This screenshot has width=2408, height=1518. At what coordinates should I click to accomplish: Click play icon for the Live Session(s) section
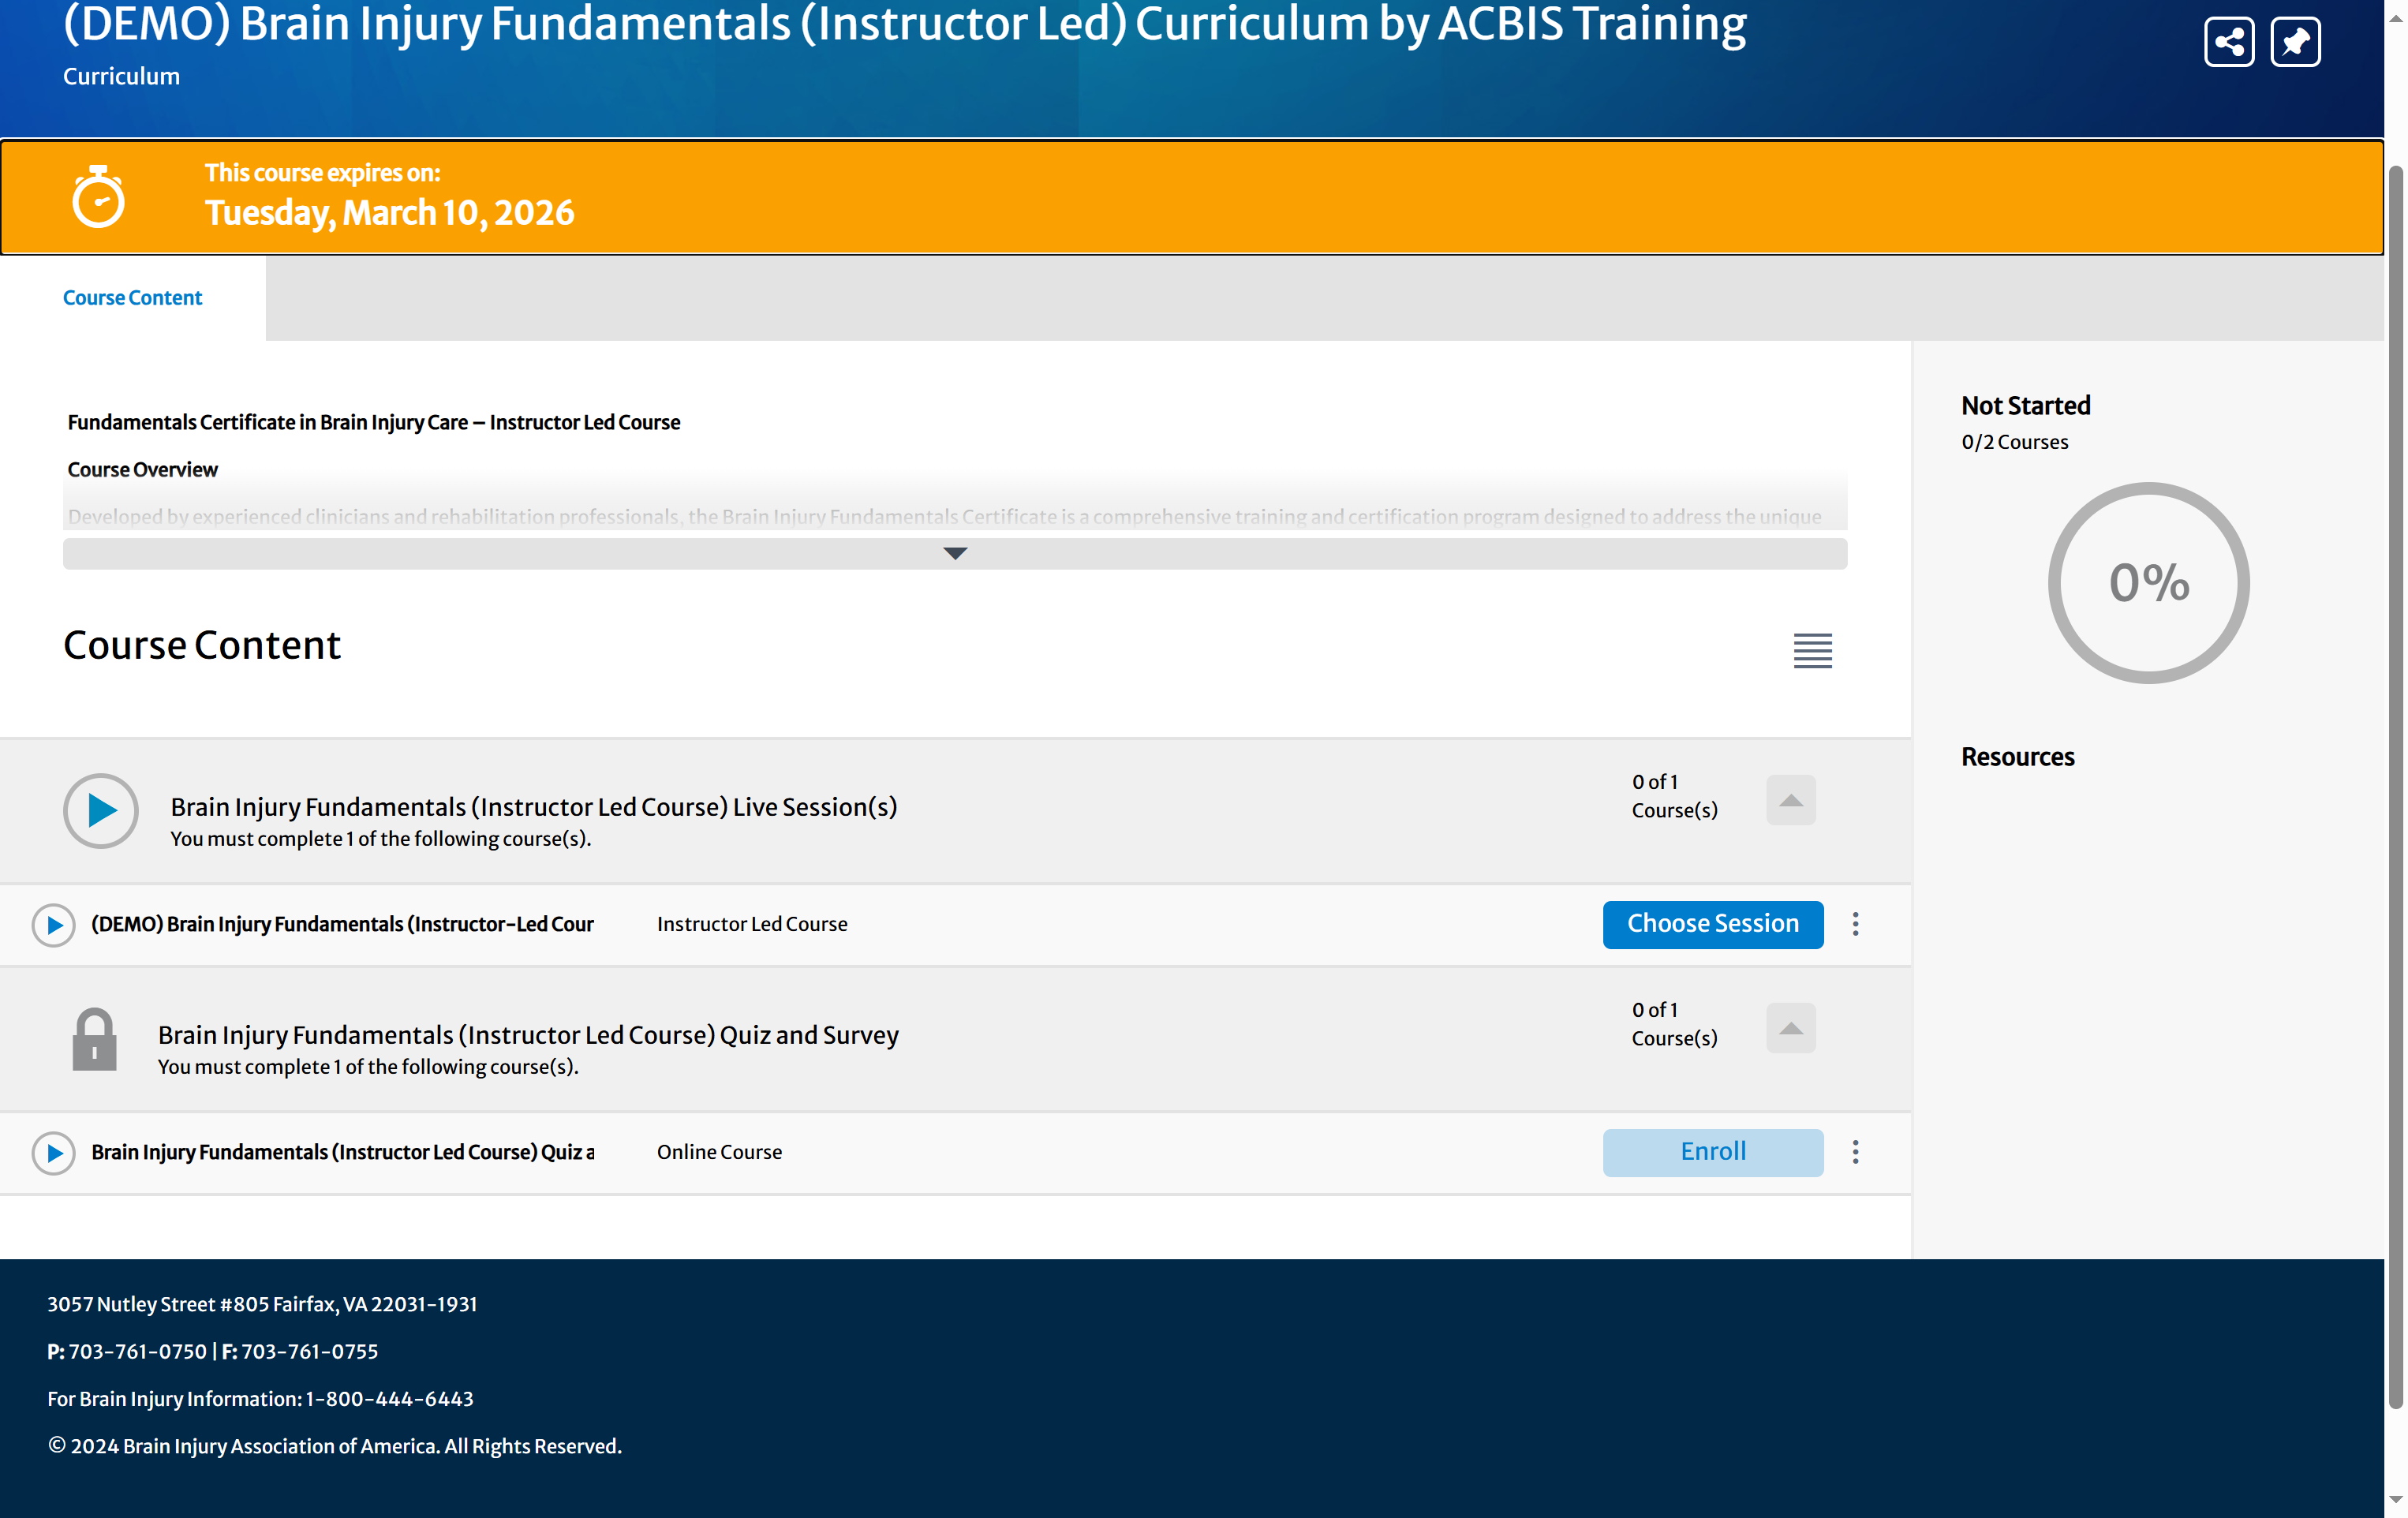(x=101, y=810)
